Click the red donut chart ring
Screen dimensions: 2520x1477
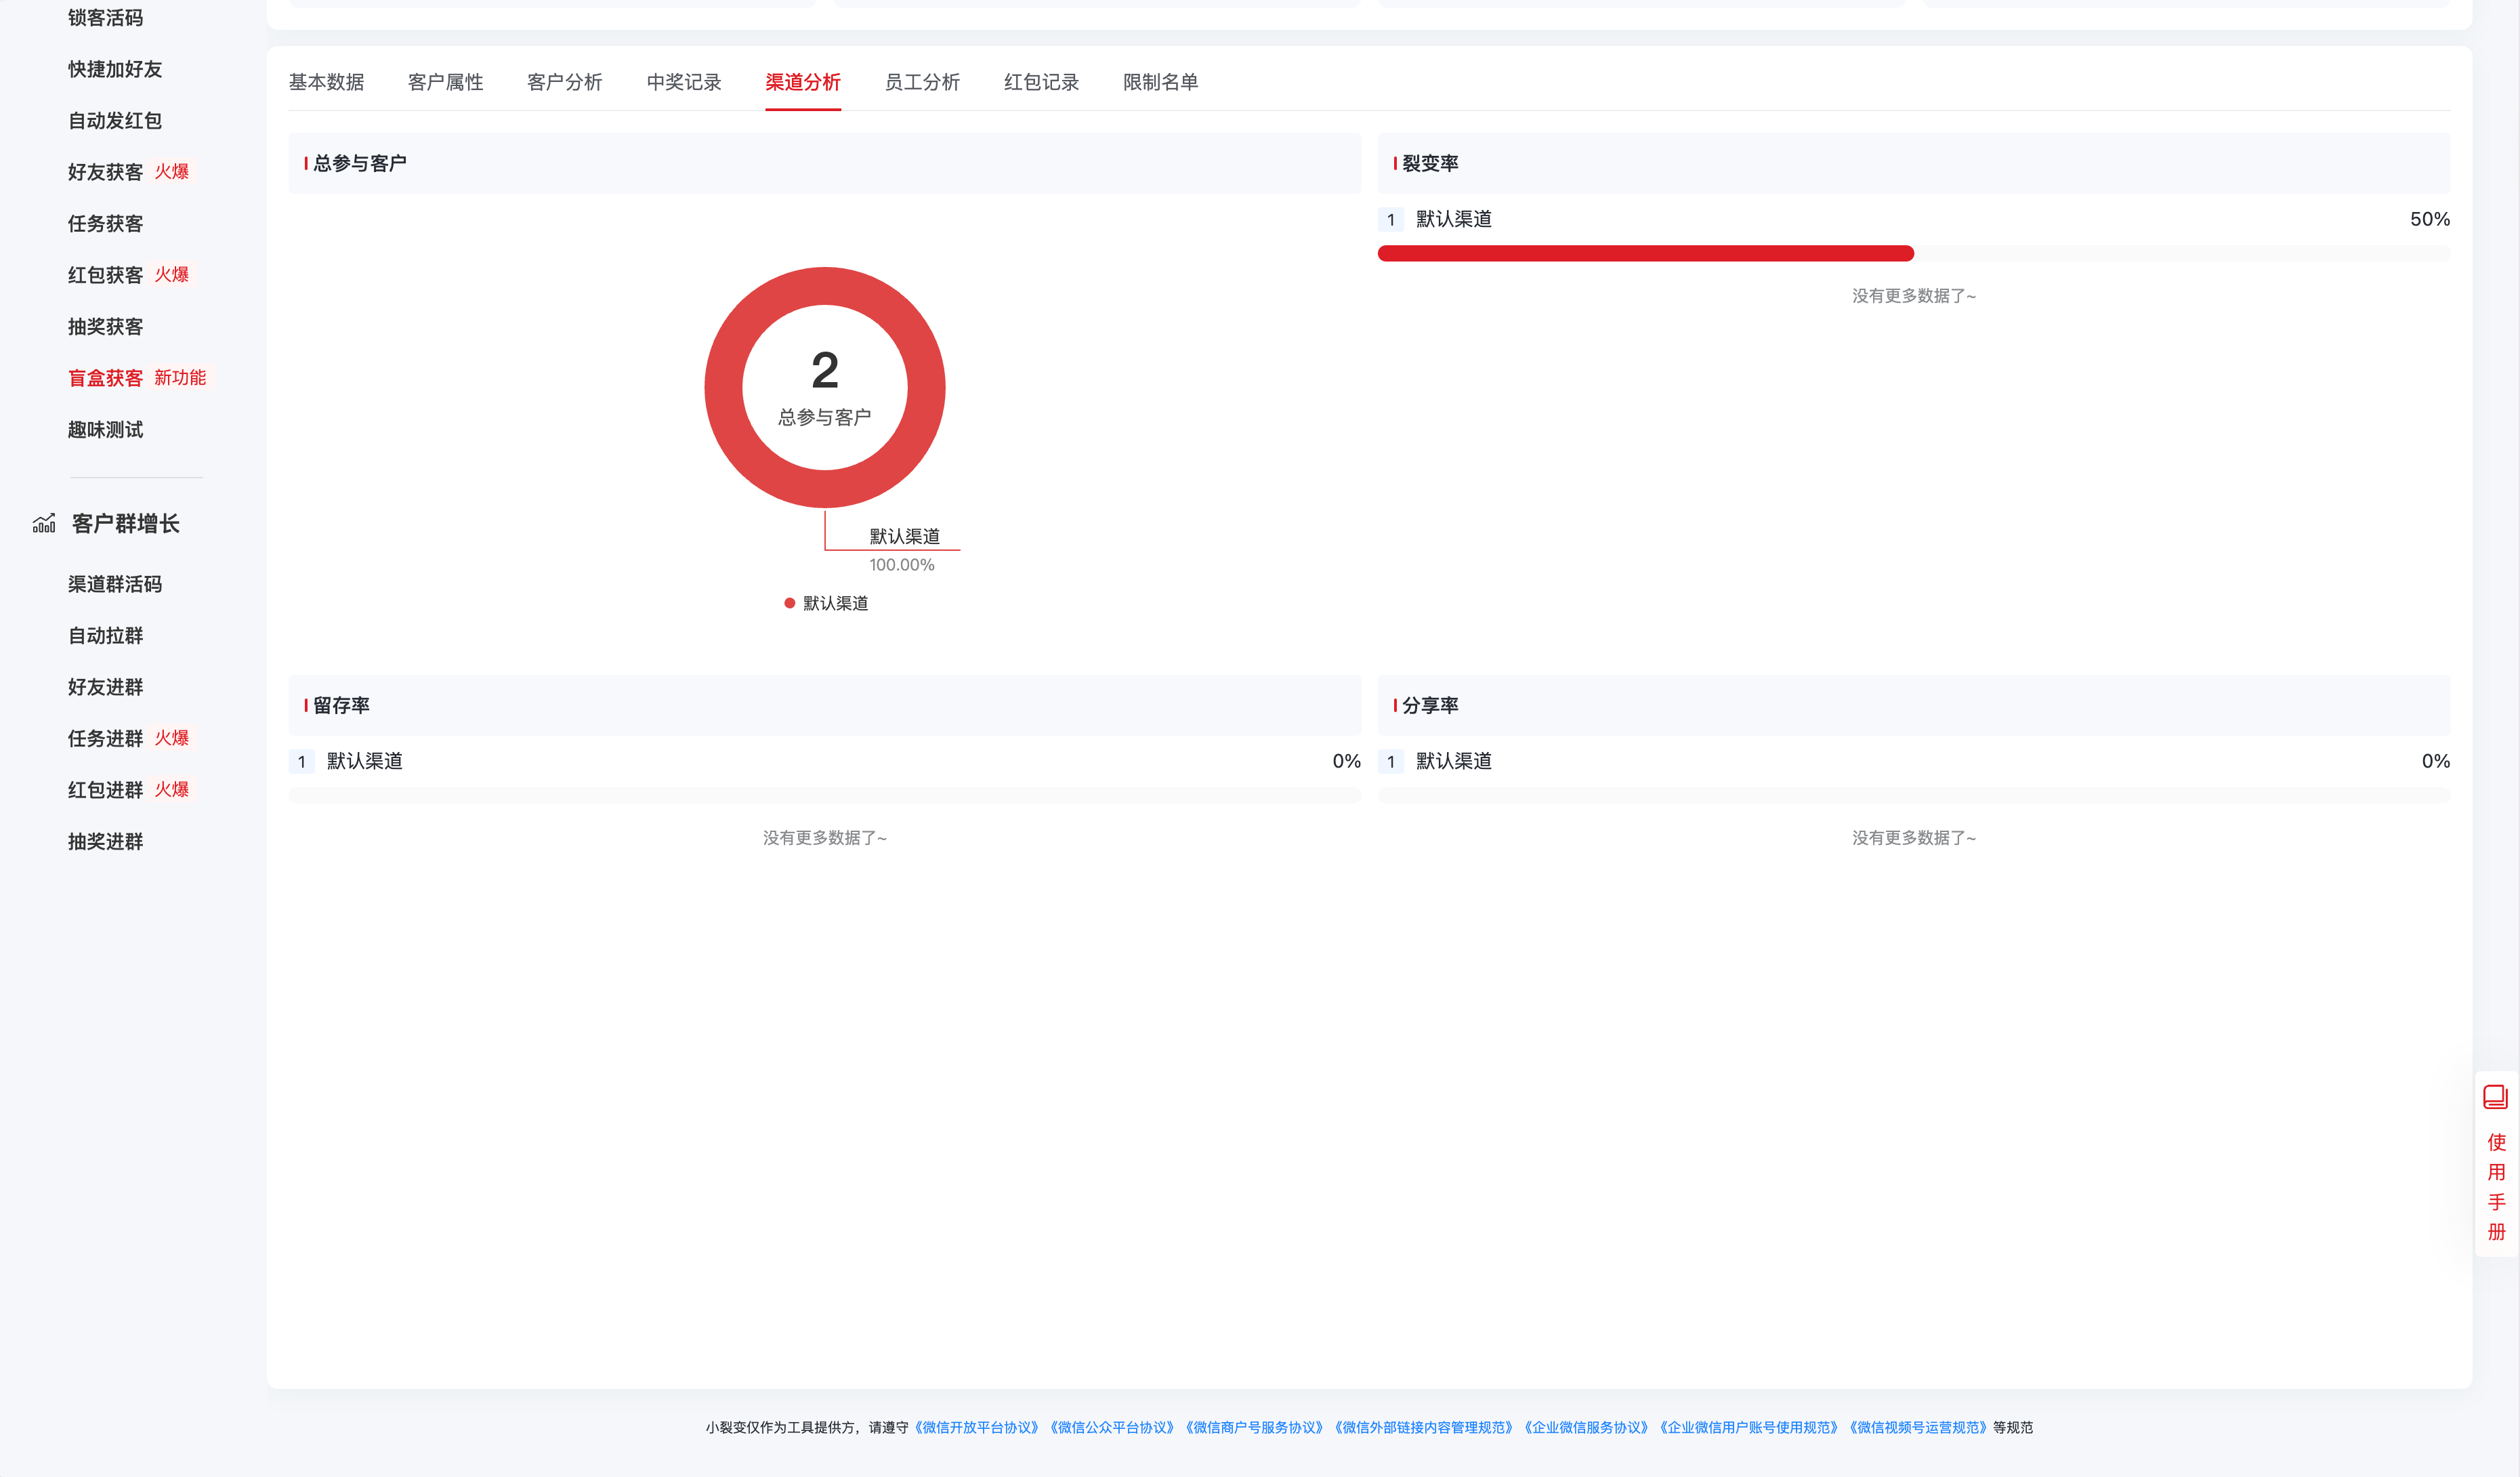pyautogui.click(x=724, y=387)
